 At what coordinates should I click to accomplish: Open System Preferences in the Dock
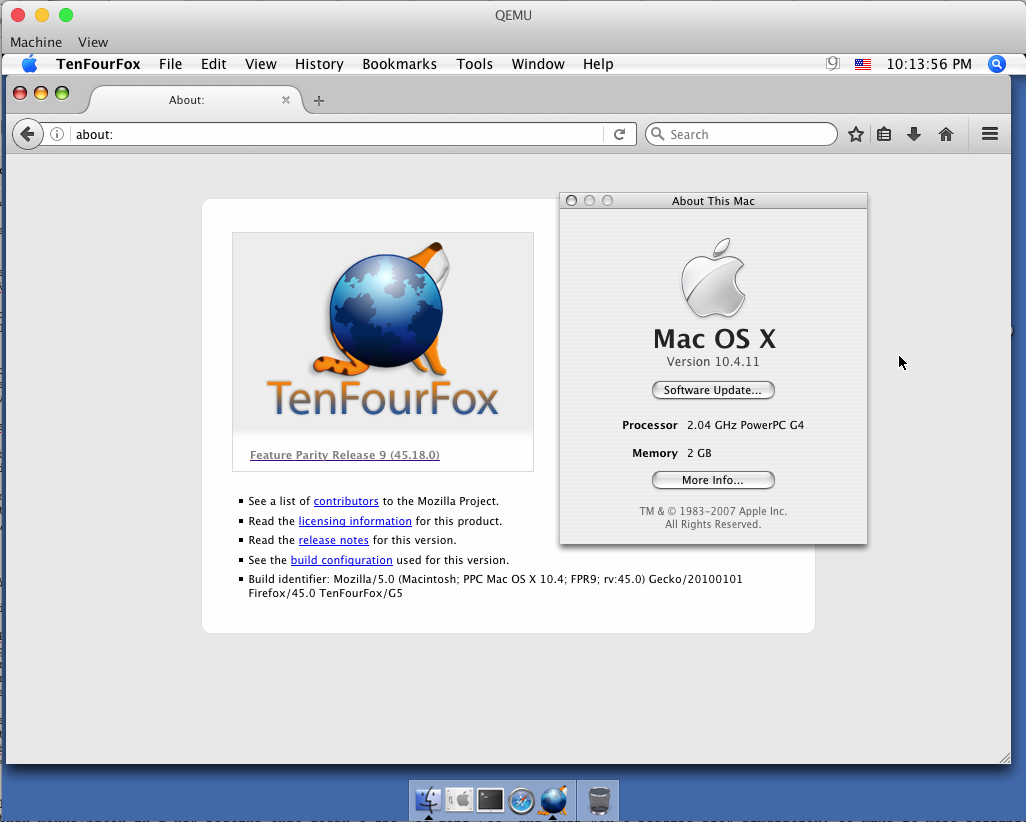[x=459, y=800]
